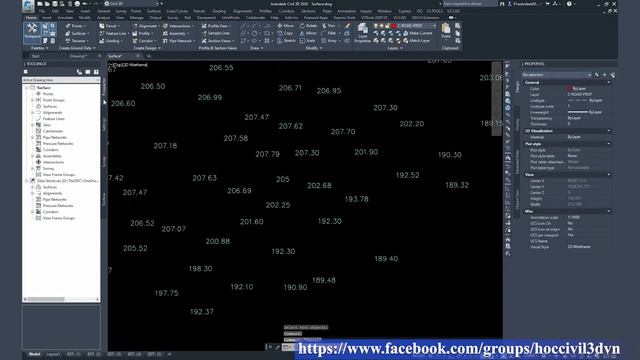The image size is (640, 360).
Task: Select Catchments in Toolspace tree
Action: tap(53, 131)
